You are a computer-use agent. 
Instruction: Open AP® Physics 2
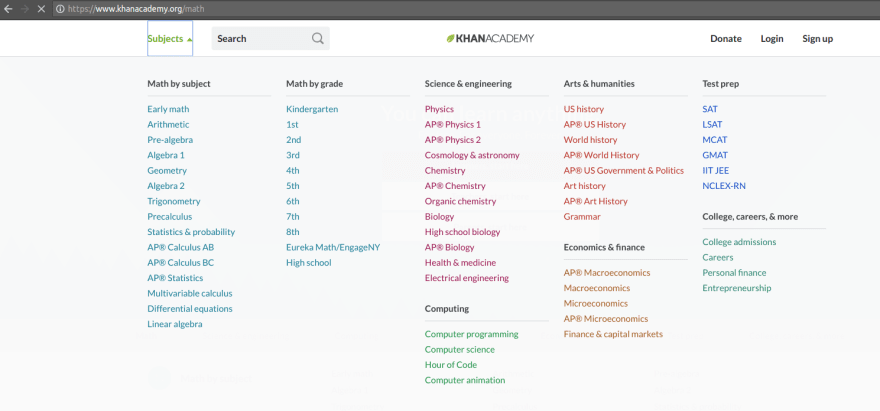point(453,140)
